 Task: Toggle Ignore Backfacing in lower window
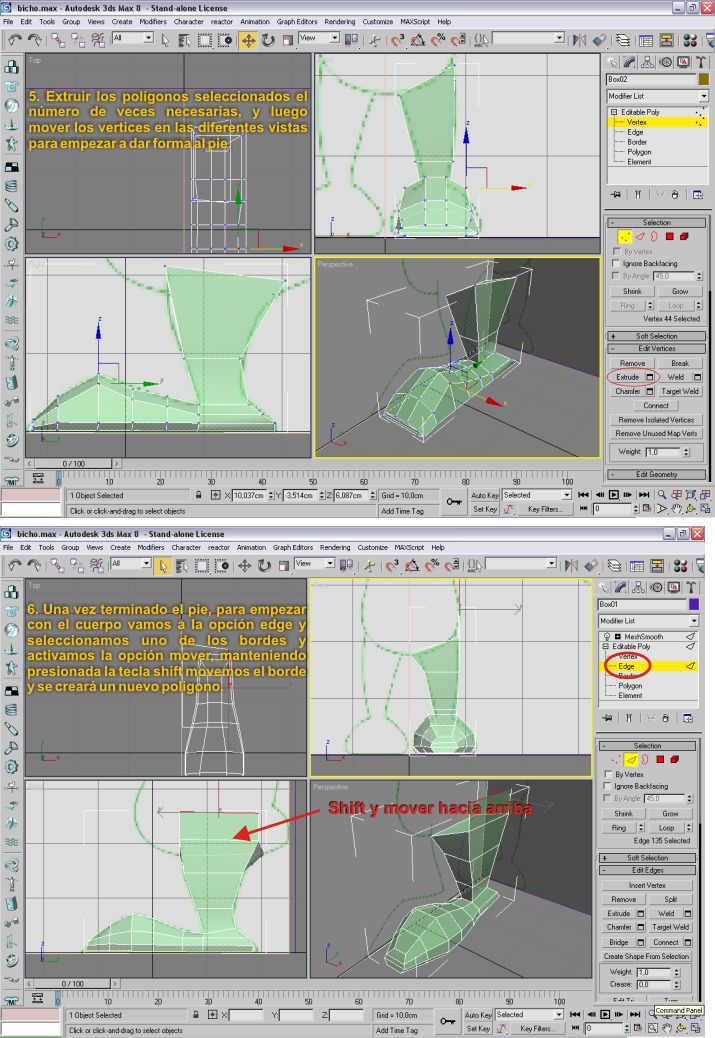608,786
